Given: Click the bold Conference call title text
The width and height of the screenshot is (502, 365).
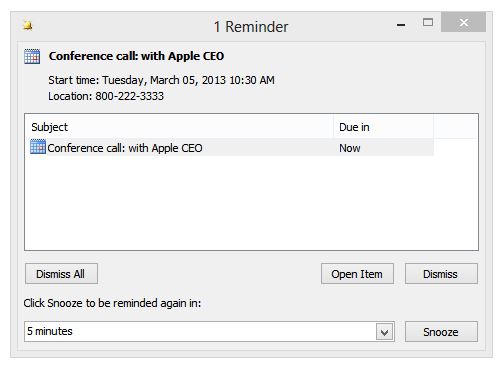Looking at the screenshot, I should [x=136, y=56].
